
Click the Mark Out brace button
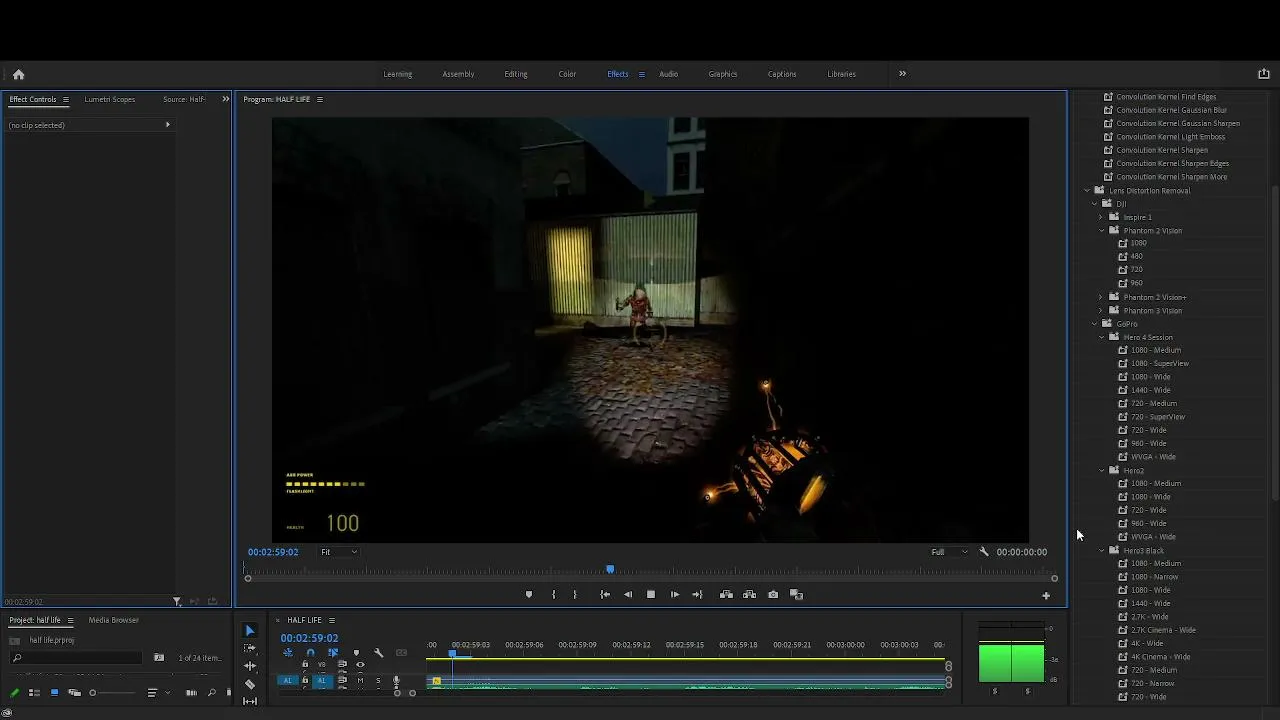click(x=574, y=595)
